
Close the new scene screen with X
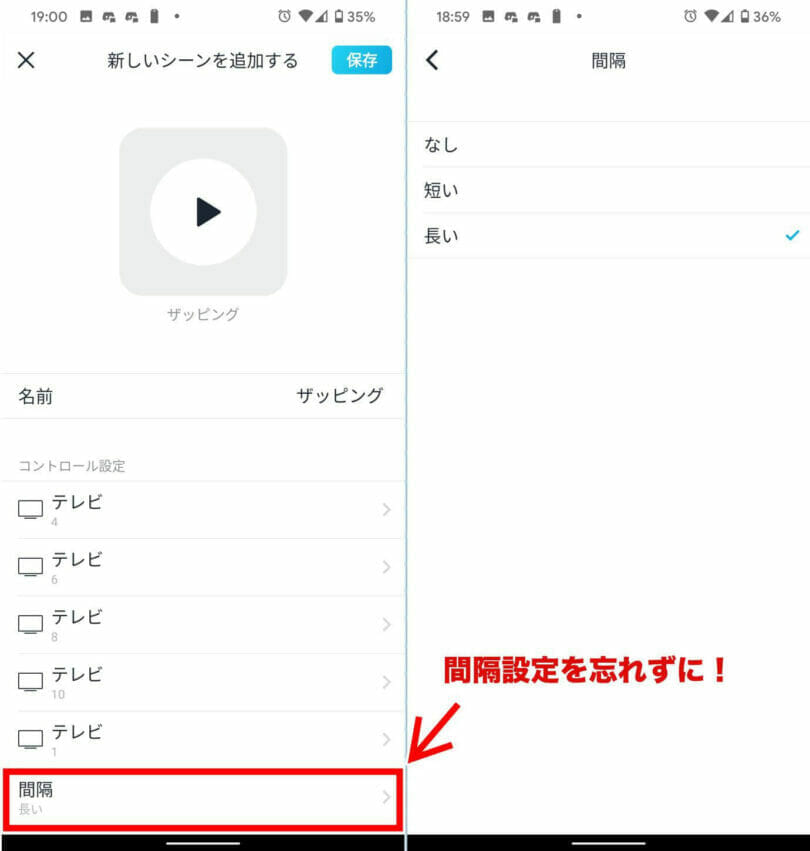(26, 60)
